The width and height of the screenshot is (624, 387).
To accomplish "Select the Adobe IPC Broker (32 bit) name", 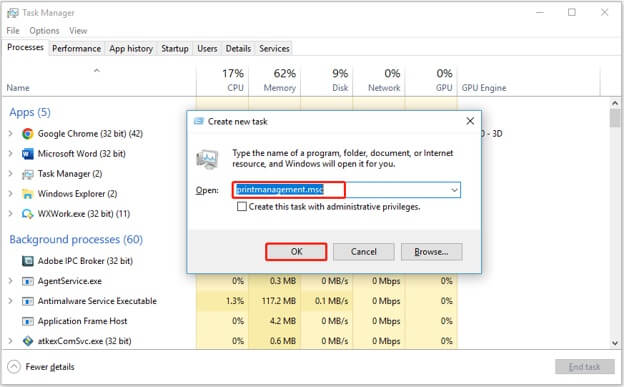I will [85, 261].
